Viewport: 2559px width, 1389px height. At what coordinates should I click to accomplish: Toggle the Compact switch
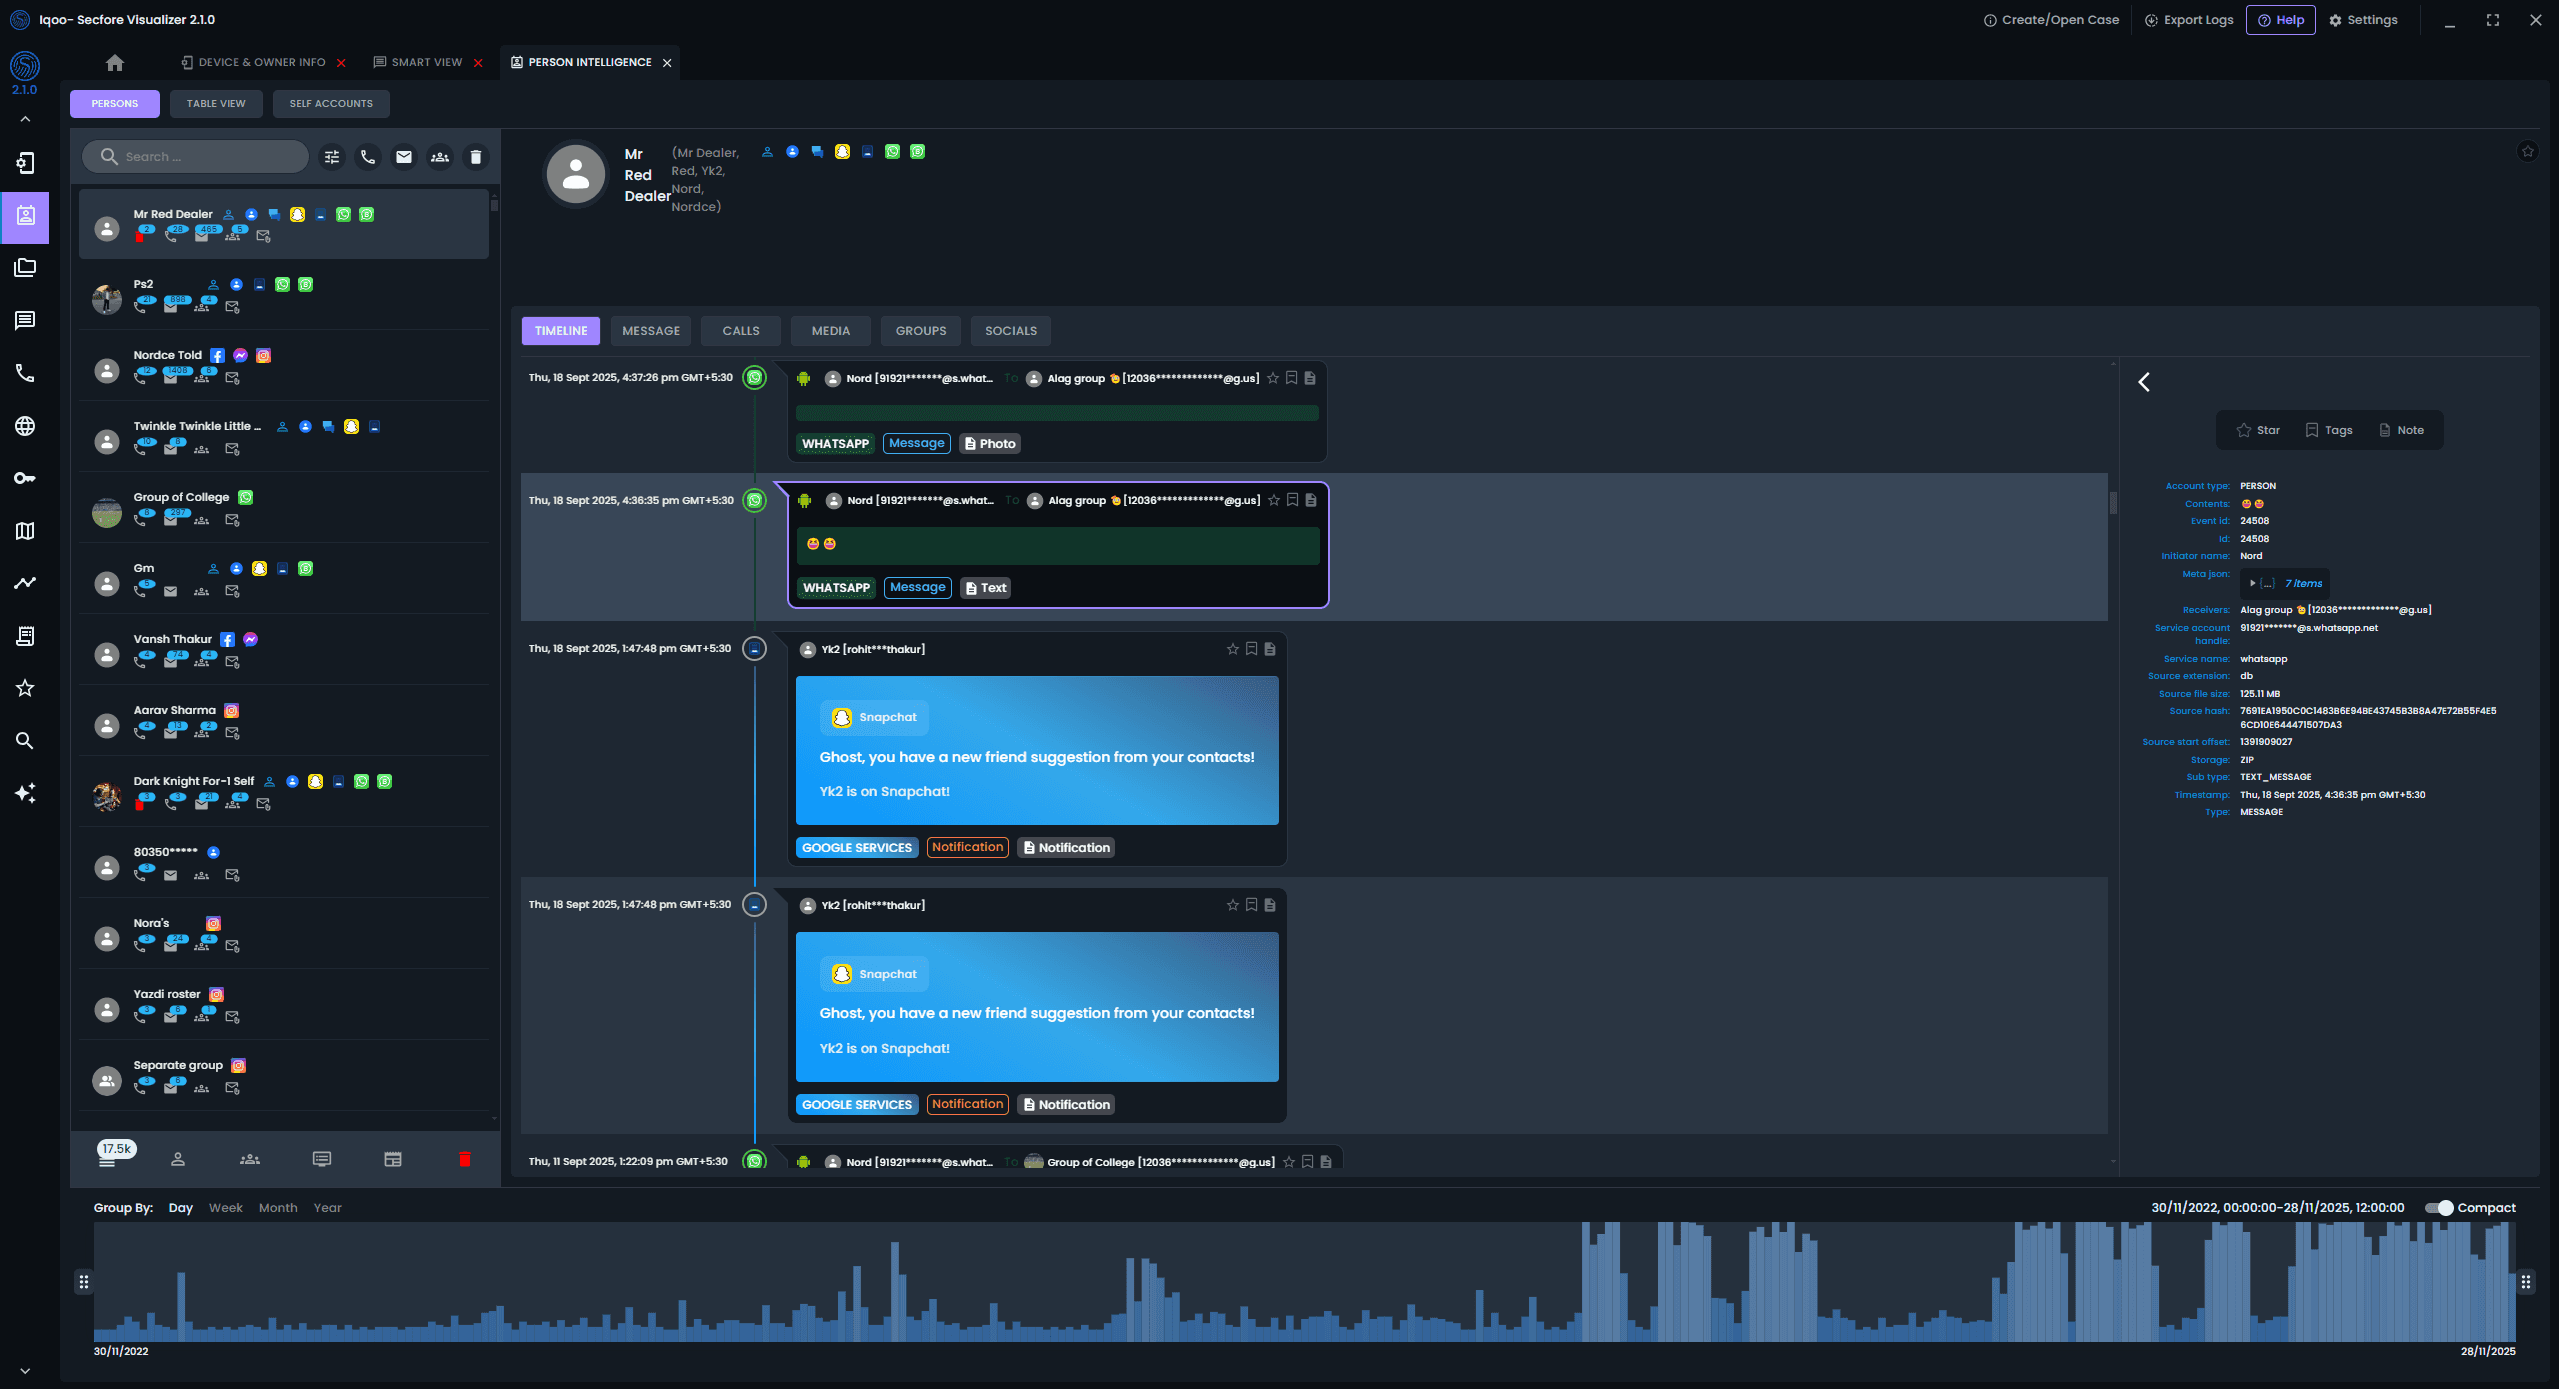[x=2439, y=1208]
